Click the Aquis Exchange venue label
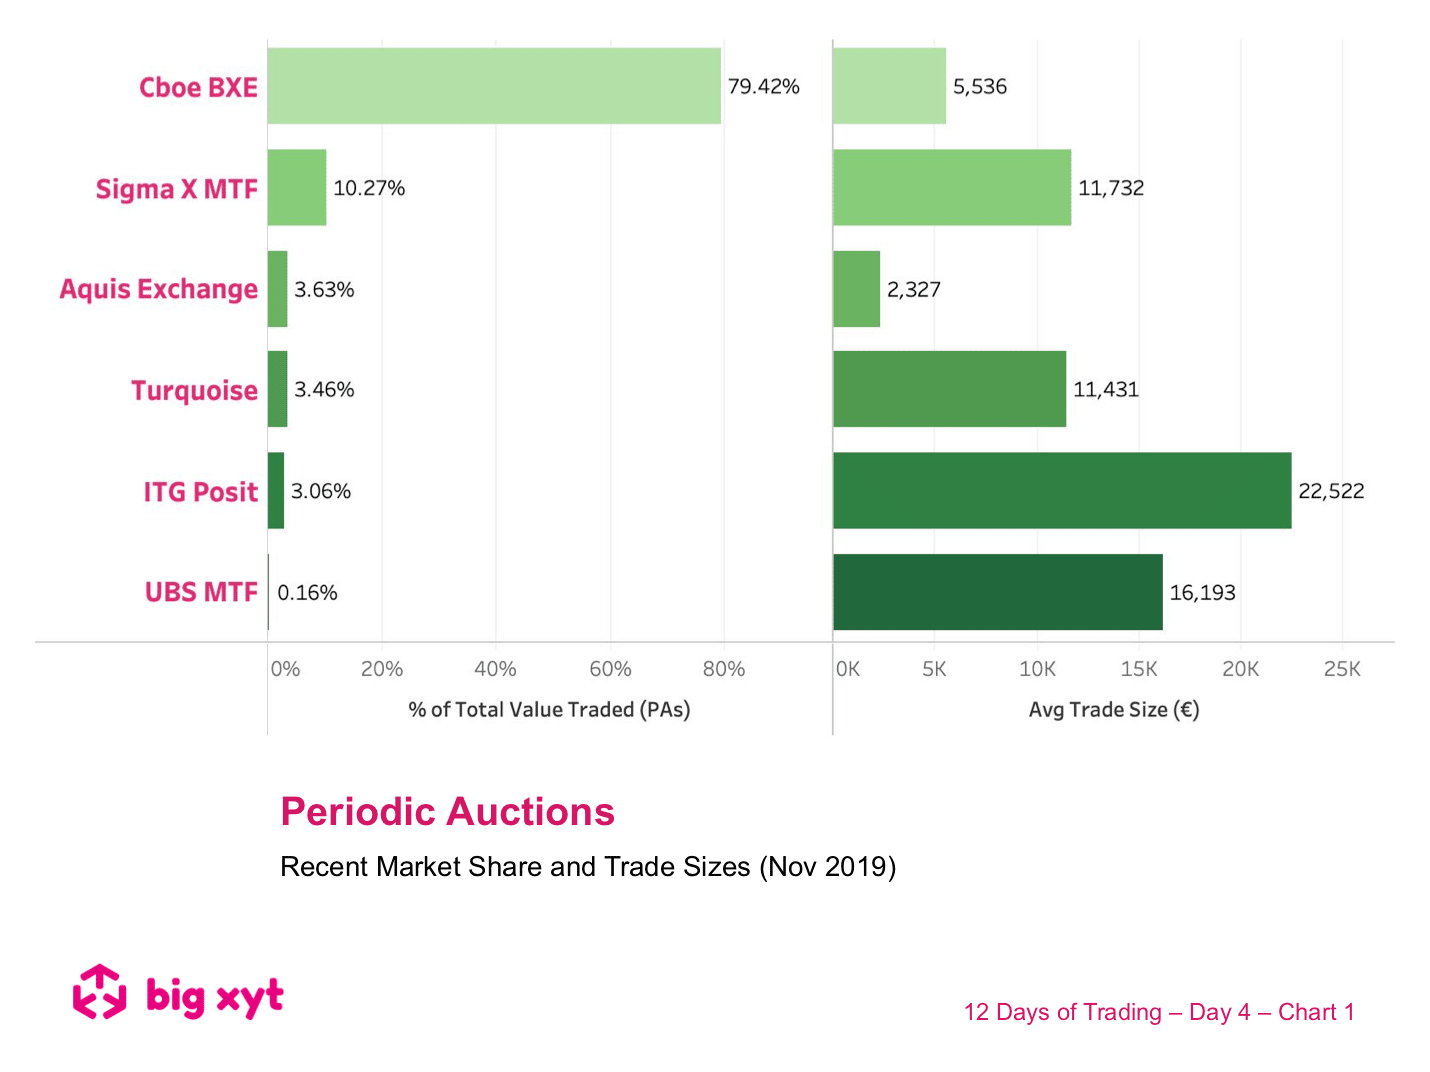 click(x=159, y=289)
